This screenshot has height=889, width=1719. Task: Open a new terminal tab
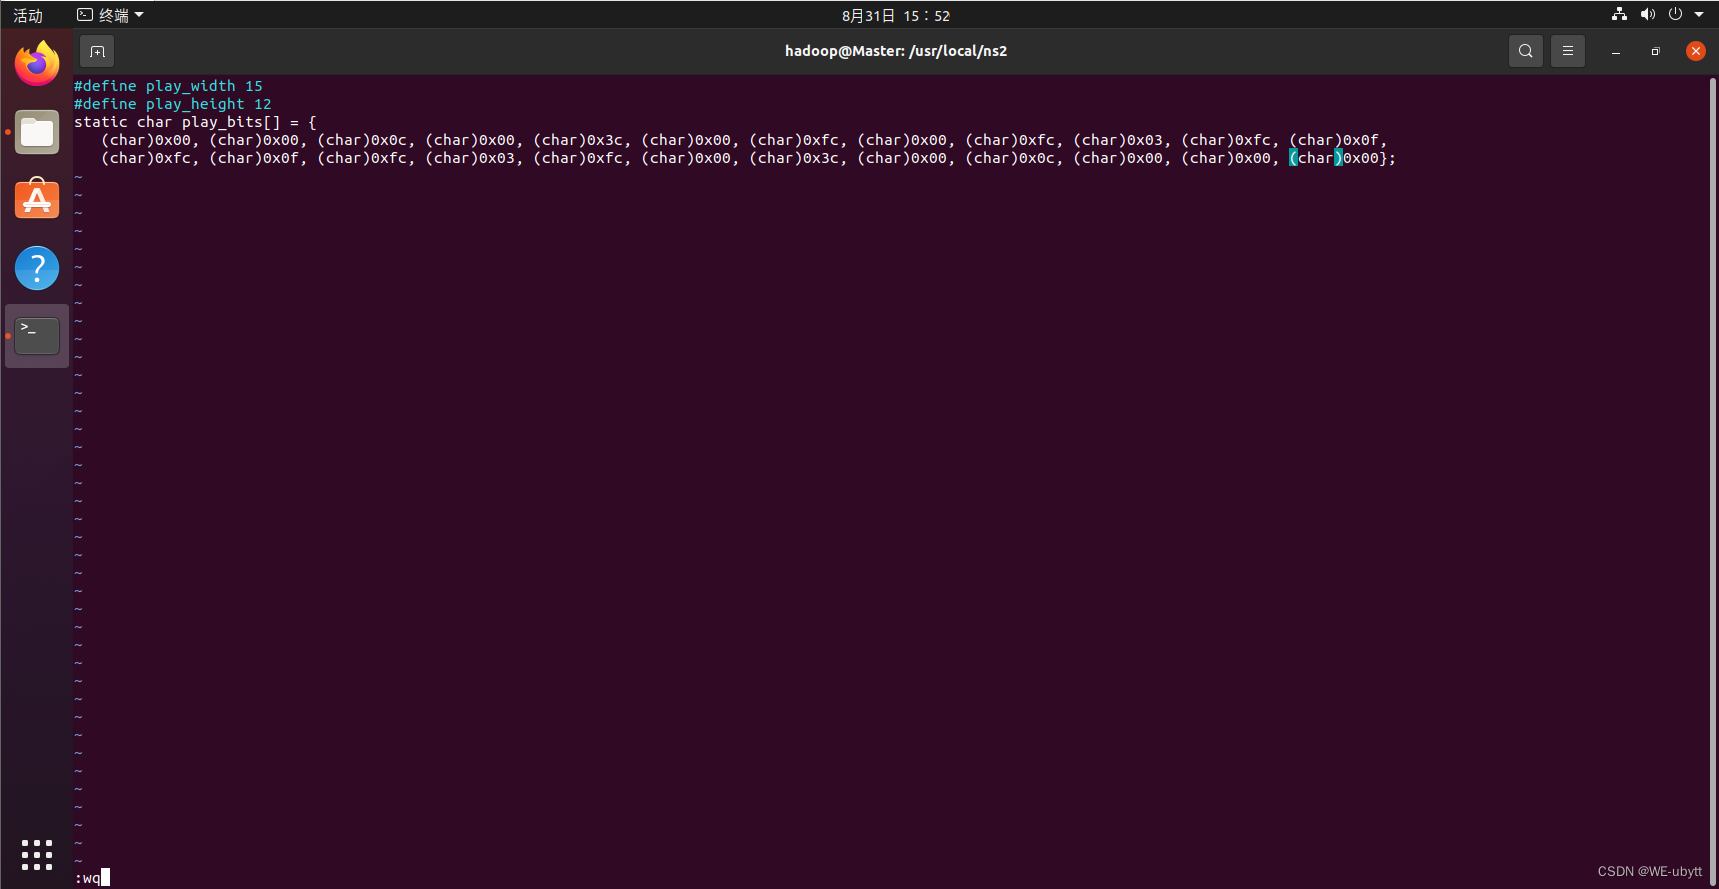[x=97, y=51]
